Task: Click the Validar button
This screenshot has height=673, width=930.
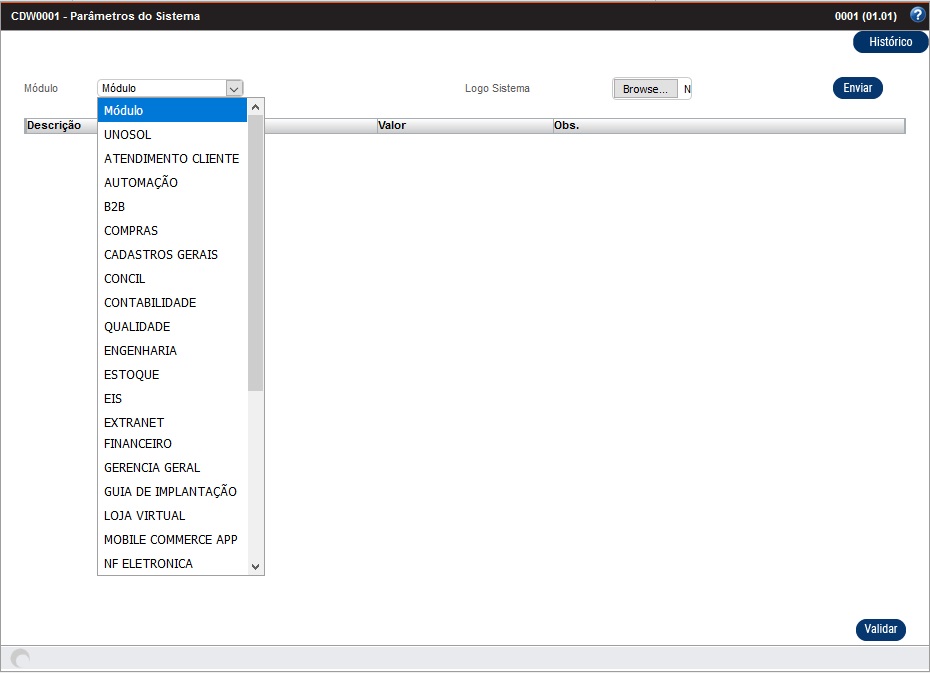Action: coord(880,630)
